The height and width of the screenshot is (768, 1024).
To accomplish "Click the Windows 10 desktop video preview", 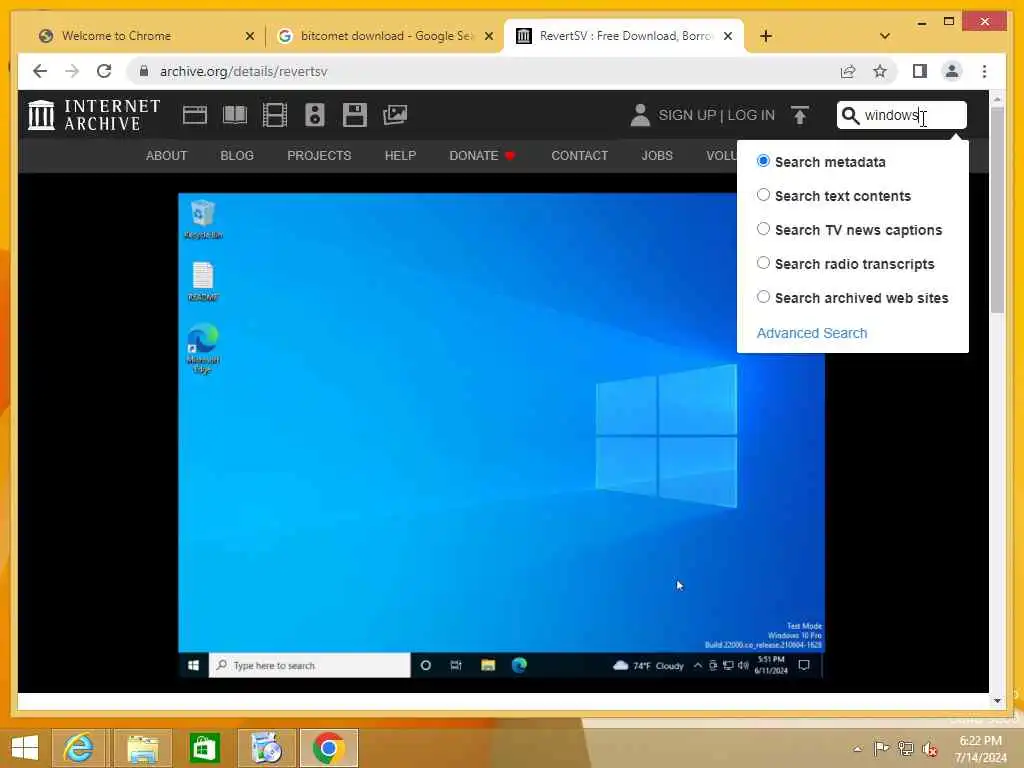I will click(x=502, y=436).
